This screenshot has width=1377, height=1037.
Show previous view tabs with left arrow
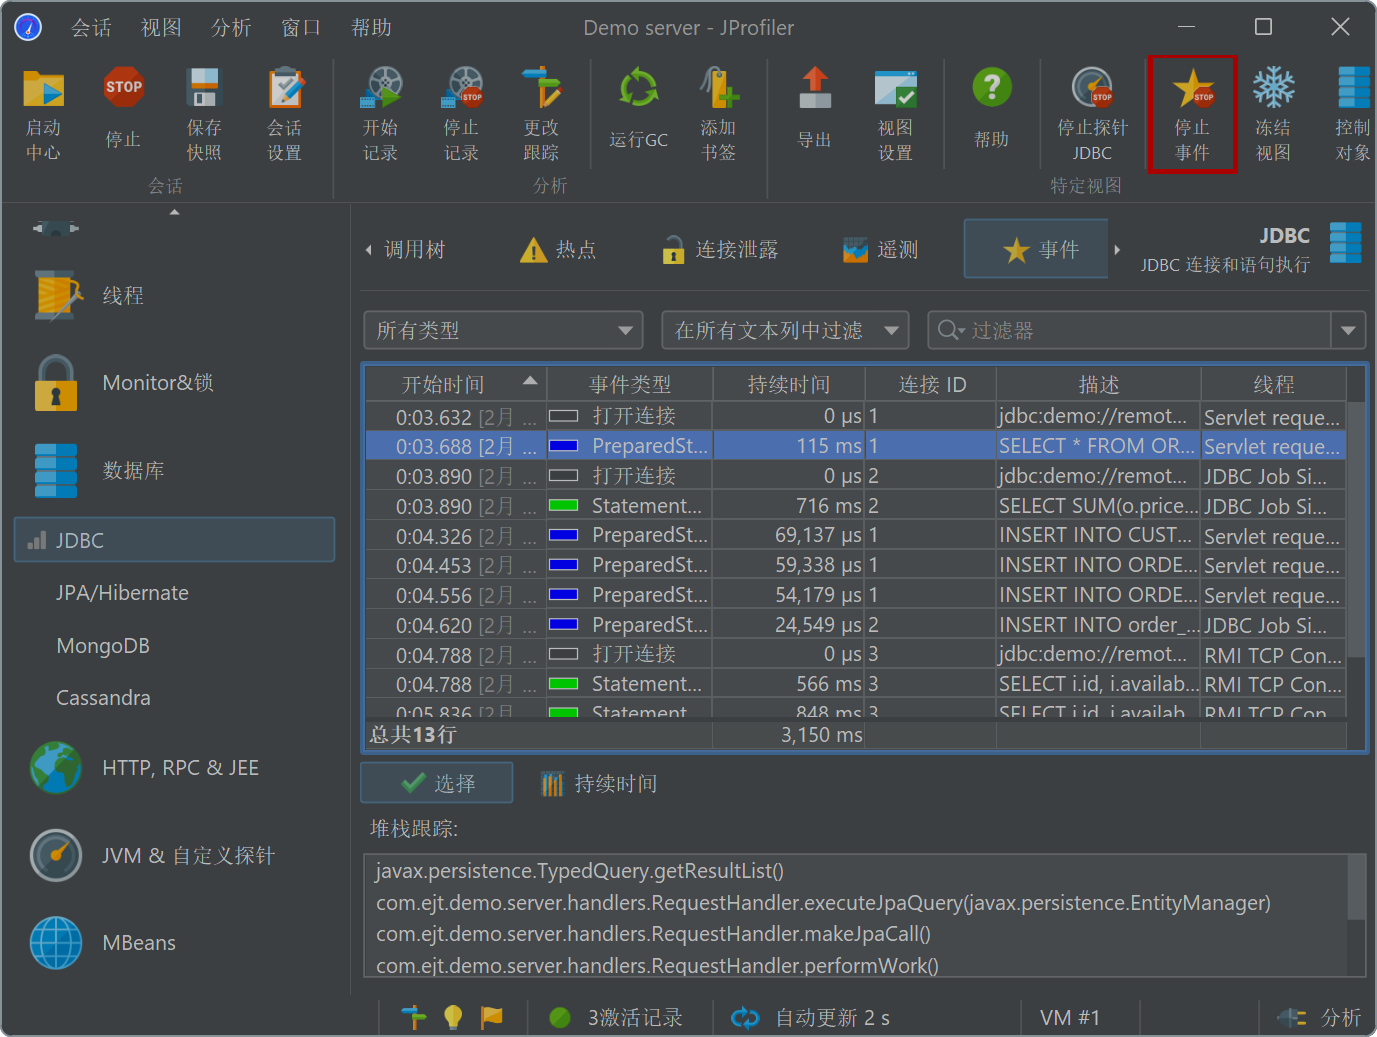(368, 250)
